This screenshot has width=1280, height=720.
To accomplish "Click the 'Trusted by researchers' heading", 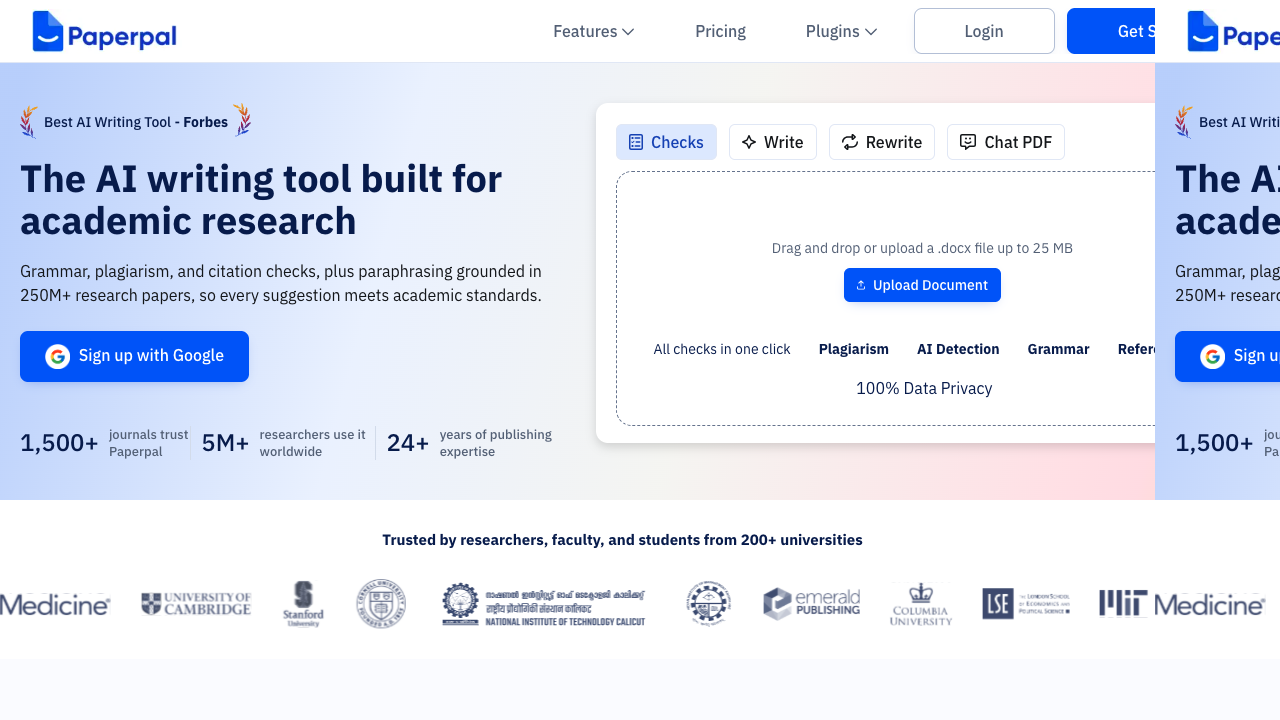I will pos(622,540).
